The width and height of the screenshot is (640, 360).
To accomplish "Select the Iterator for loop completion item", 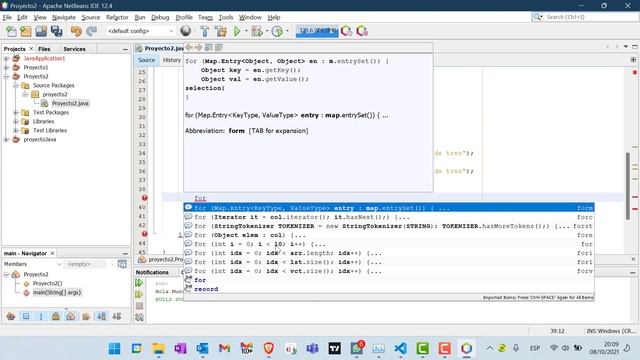I will click(389, 217).
